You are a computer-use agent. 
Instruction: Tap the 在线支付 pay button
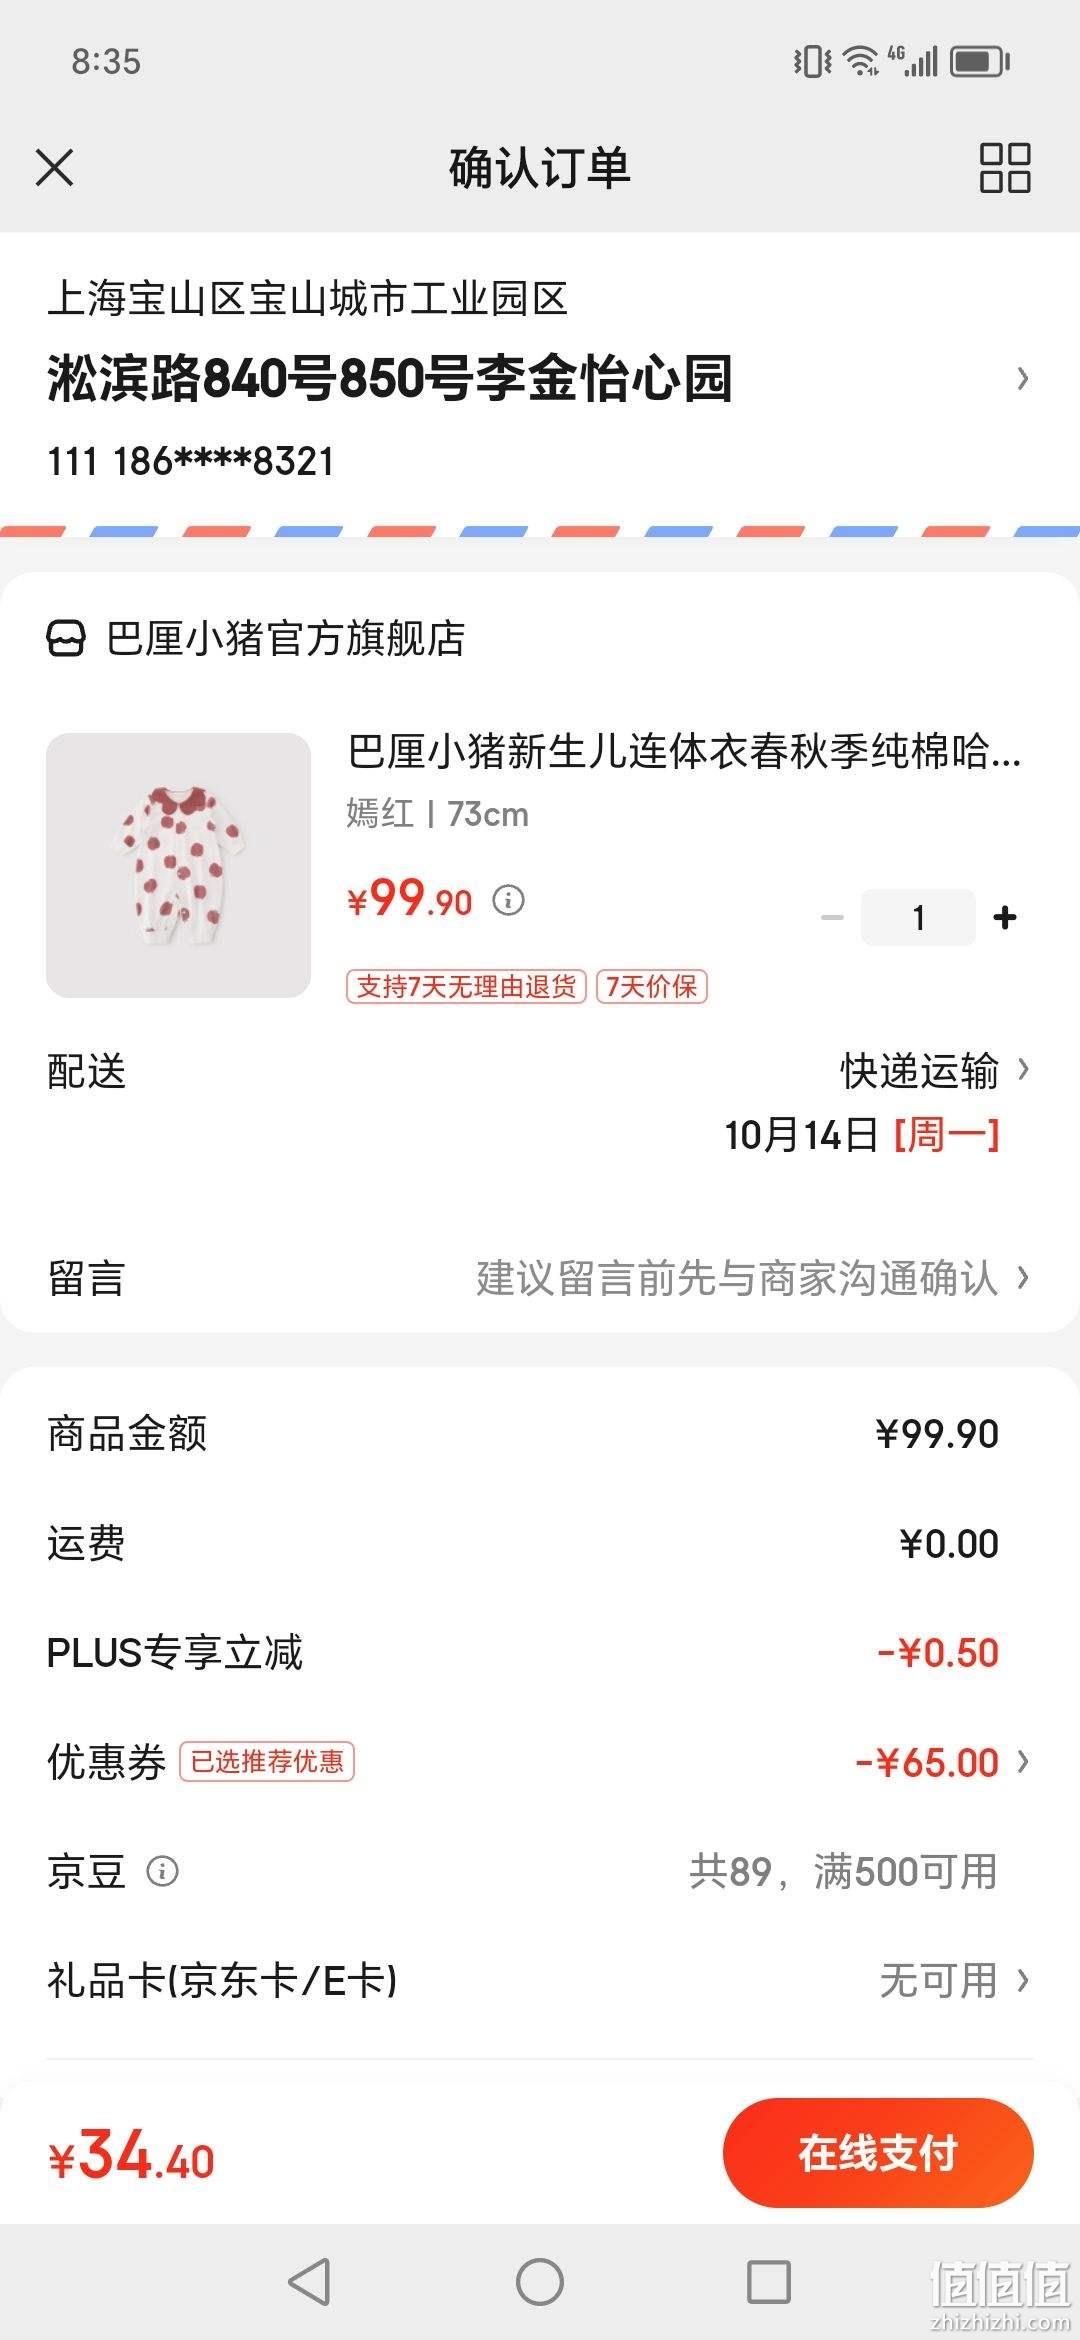click(878, 2152)
